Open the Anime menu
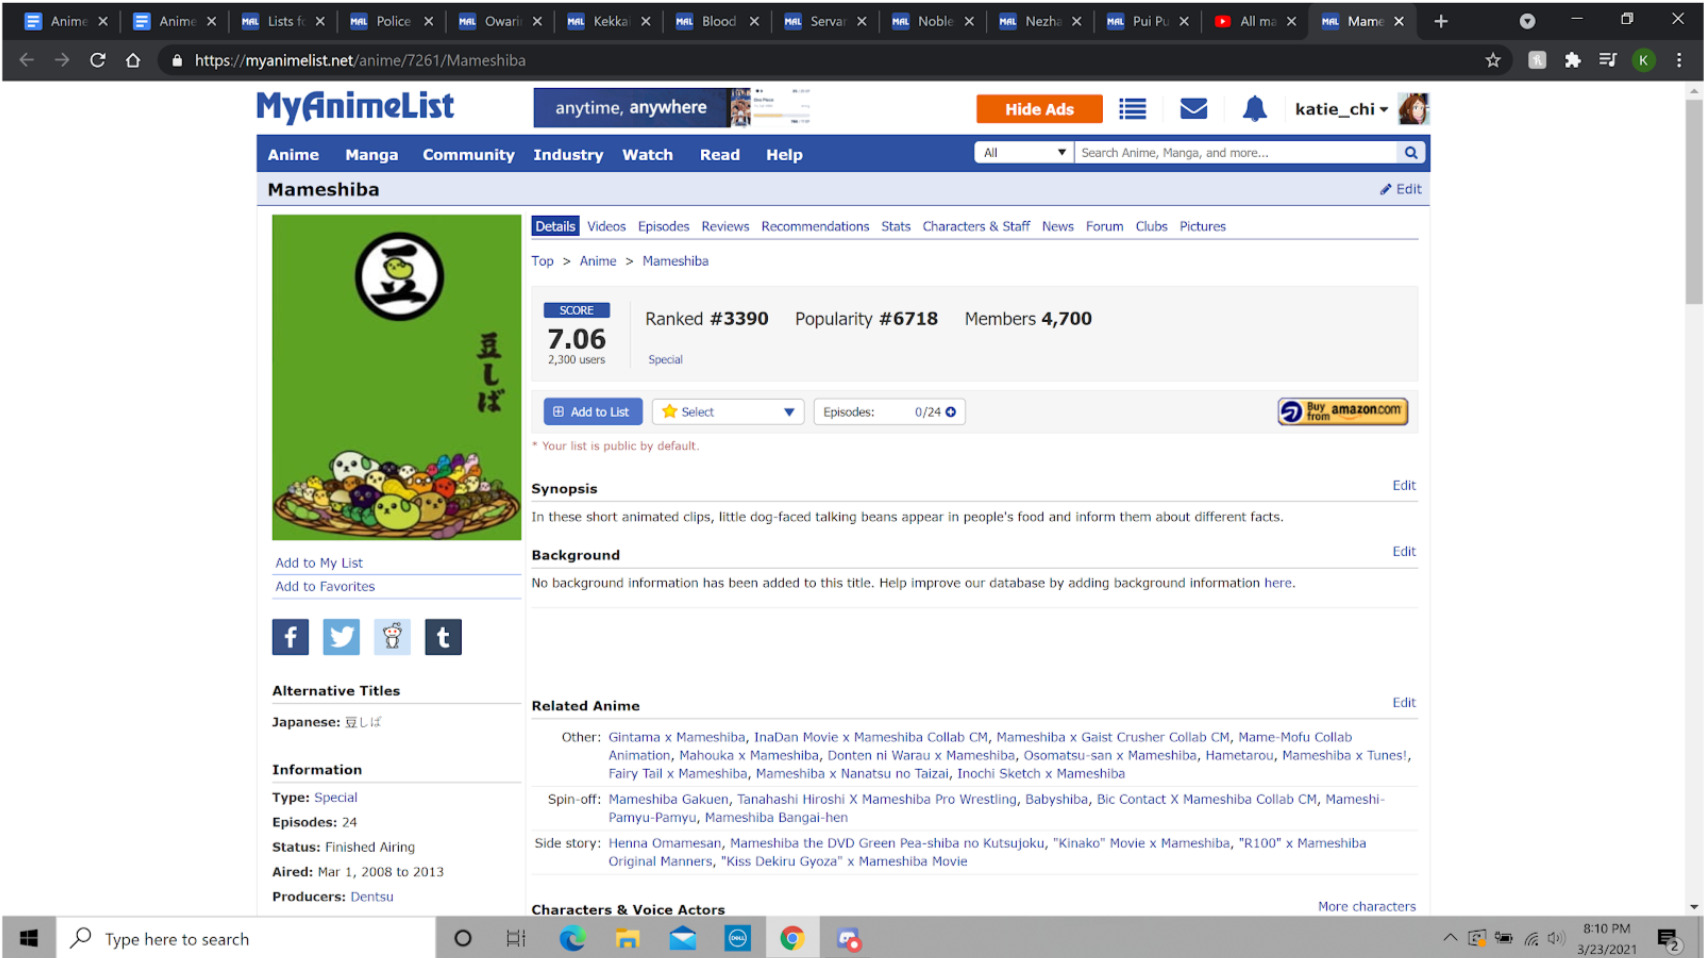The image size is (1704, 958). (x=293, y=155)
